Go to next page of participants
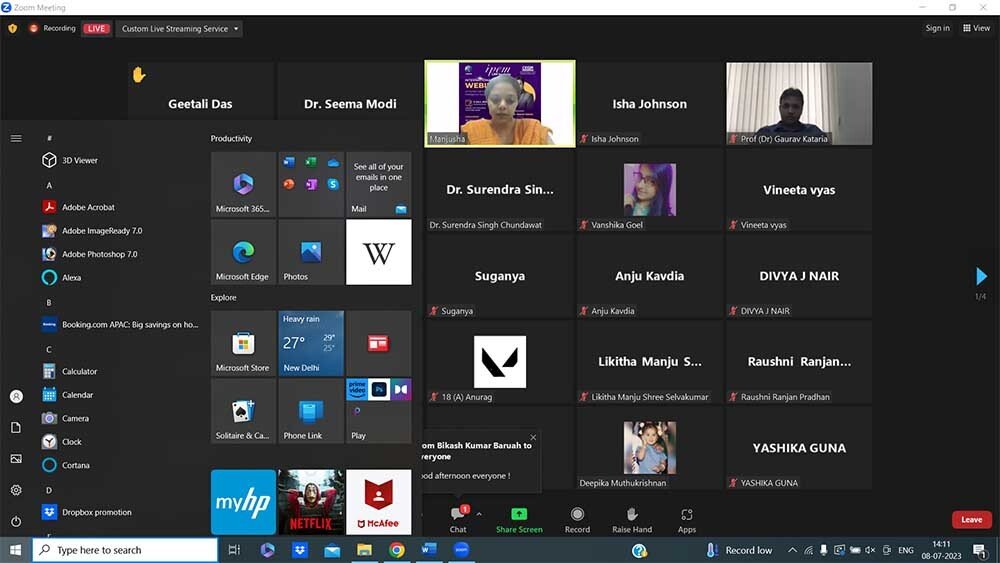1000x563 pixels. (981, 277)
